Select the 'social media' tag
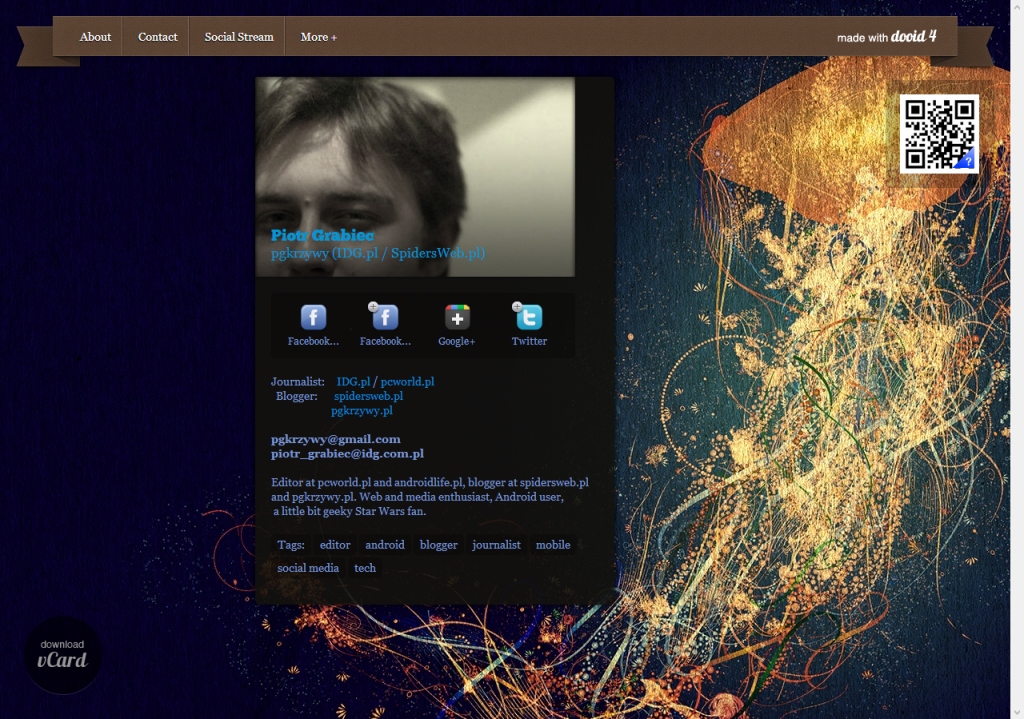The image size is (1024, 719). pyautogui.click(x=308, y=568)
